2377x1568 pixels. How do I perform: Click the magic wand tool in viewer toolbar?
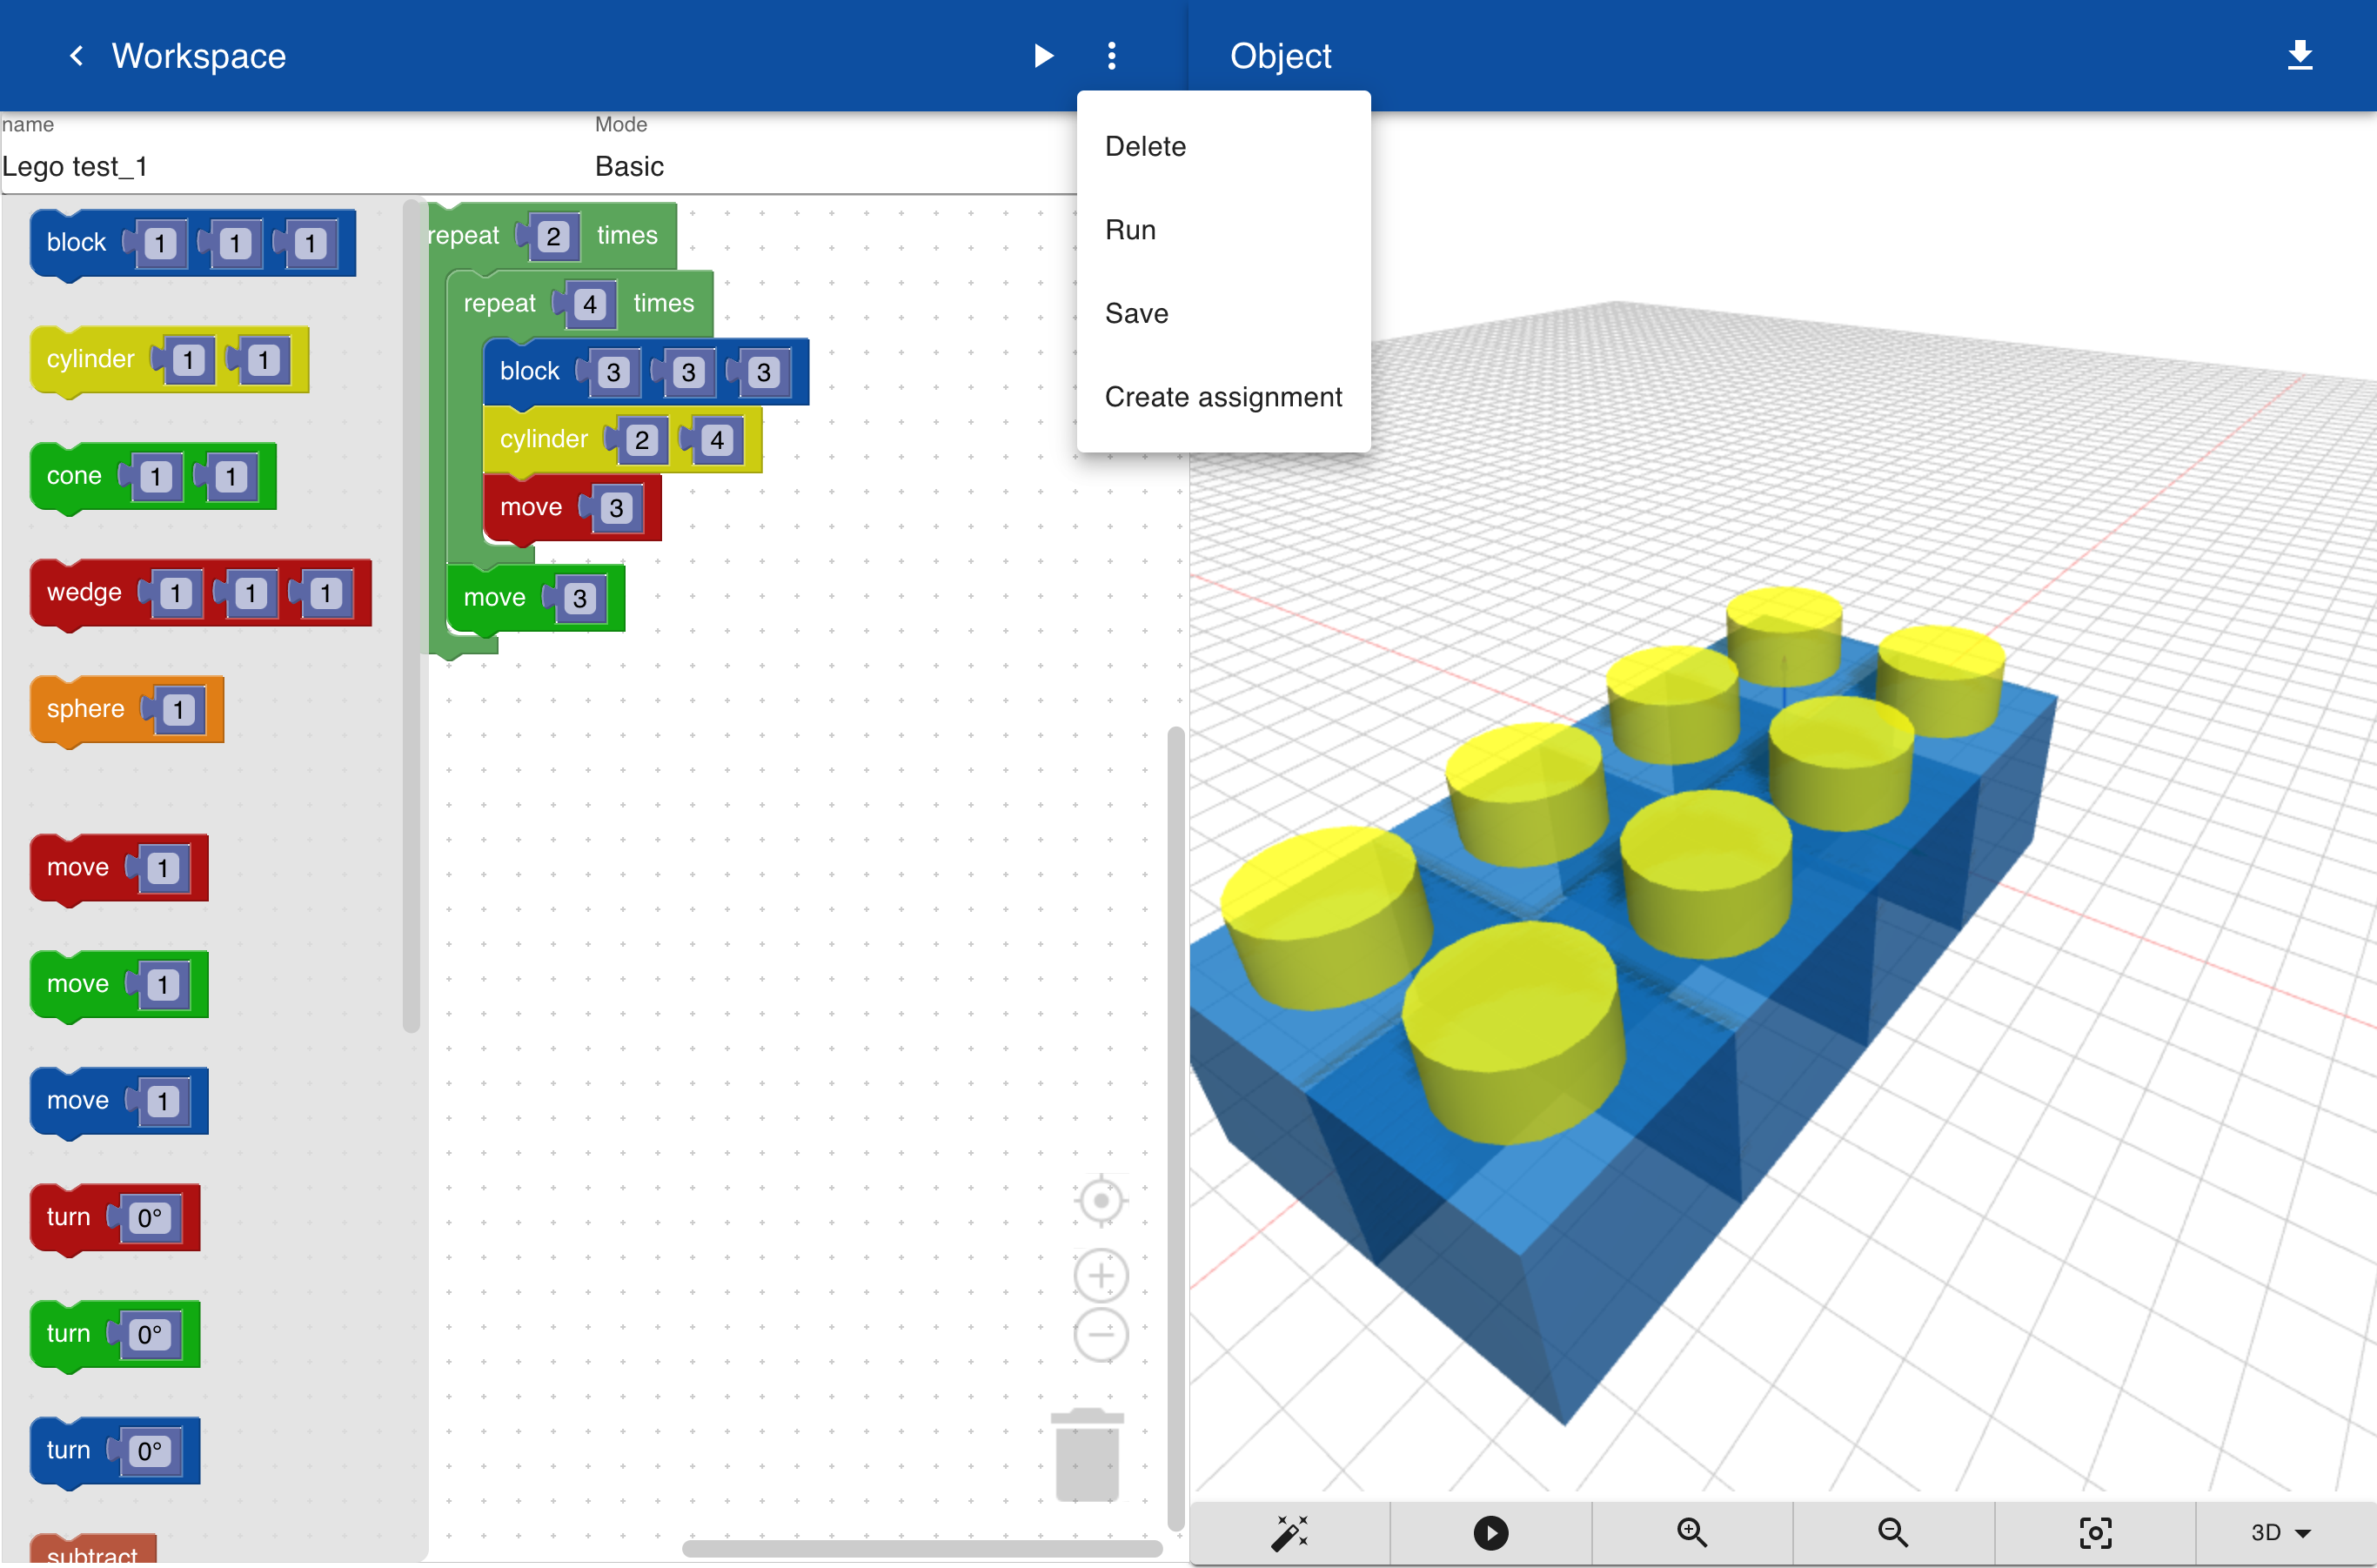tap(1290, 1532)
